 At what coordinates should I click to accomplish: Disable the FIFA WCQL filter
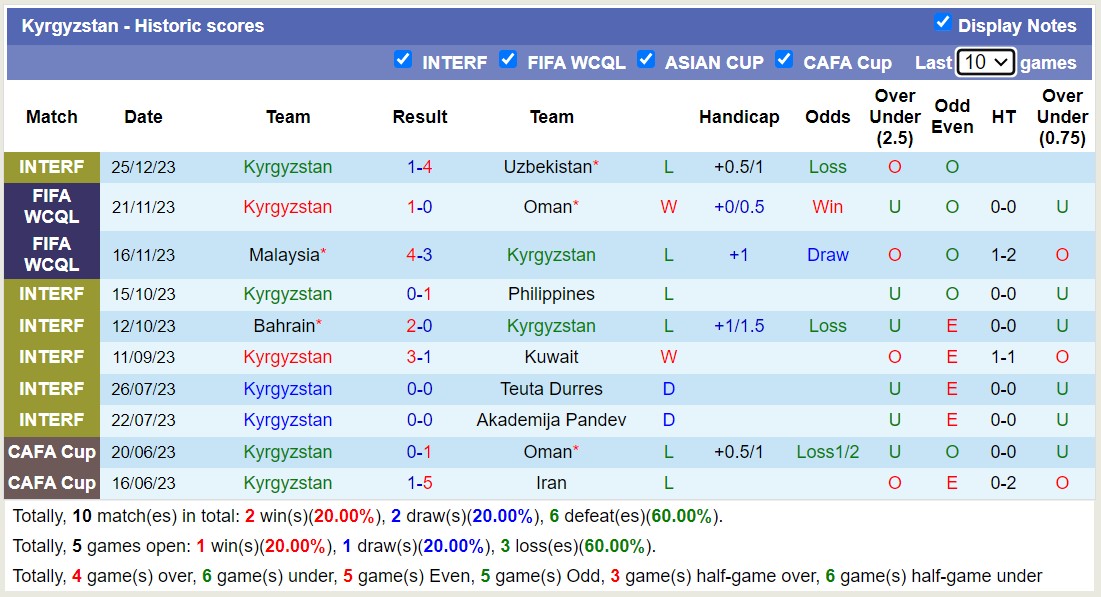[509, 60]
